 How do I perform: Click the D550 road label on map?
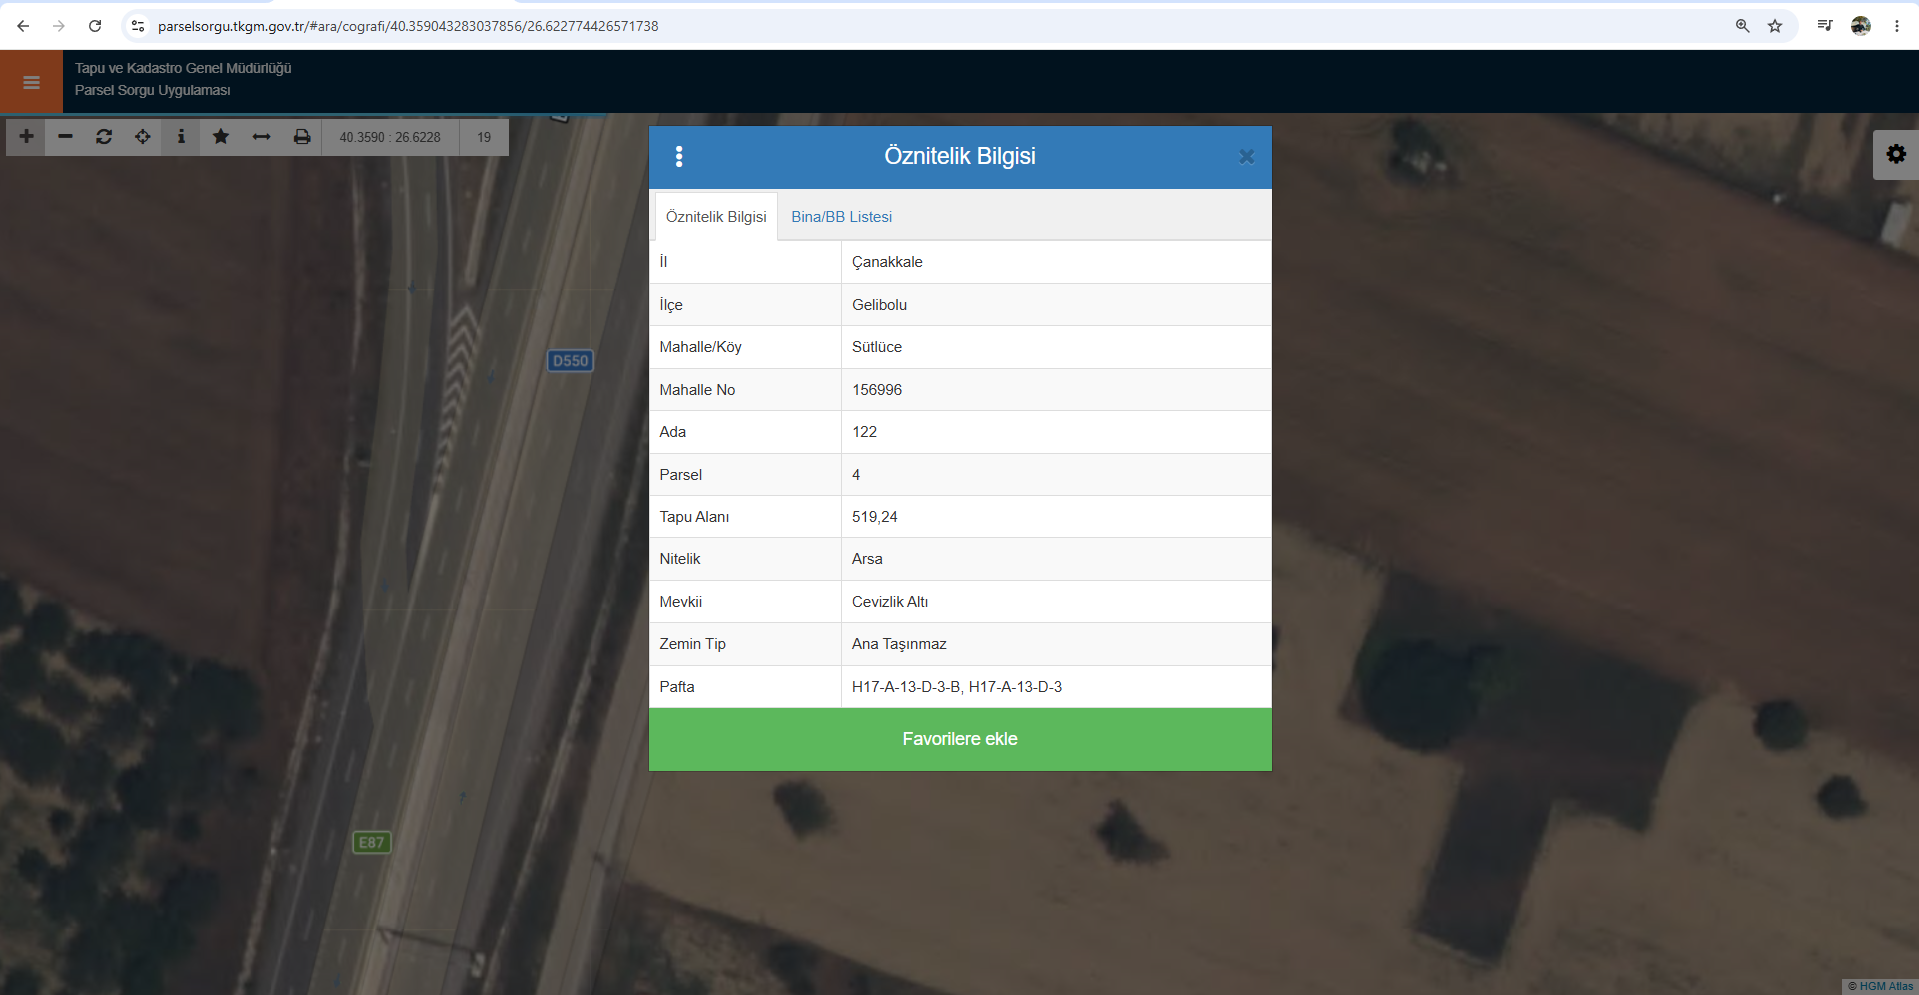click(570, 361)
